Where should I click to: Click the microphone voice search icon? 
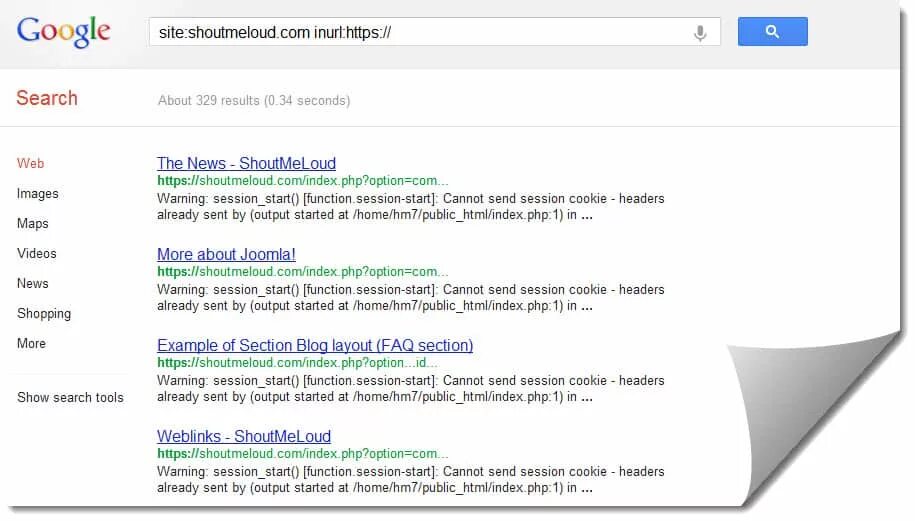pyautogui.click(x=700, y=33)
